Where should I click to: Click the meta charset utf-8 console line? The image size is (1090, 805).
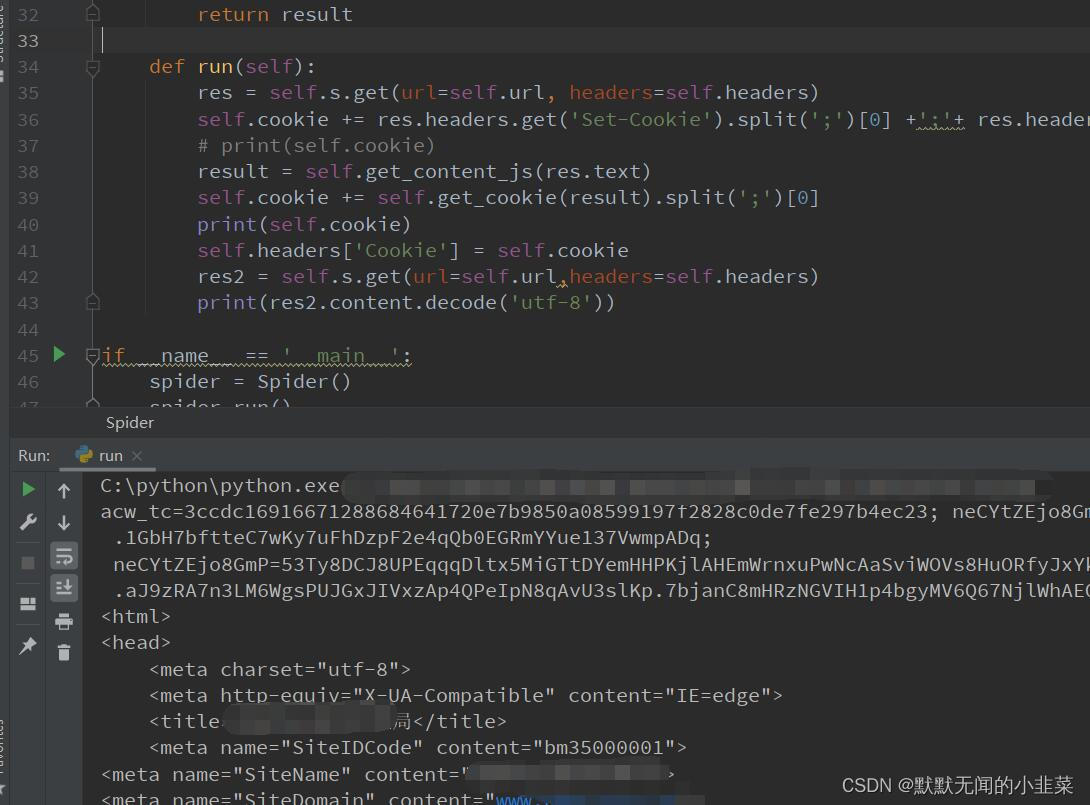pyautogui.click(x=280, y=669)
